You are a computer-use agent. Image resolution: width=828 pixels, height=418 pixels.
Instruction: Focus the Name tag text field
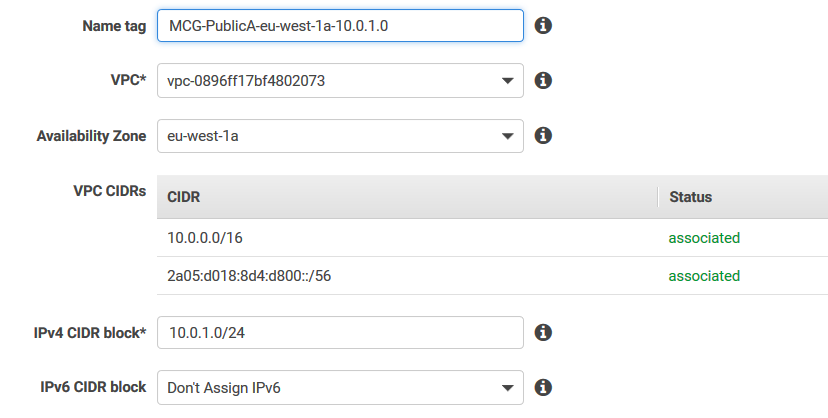340,26
